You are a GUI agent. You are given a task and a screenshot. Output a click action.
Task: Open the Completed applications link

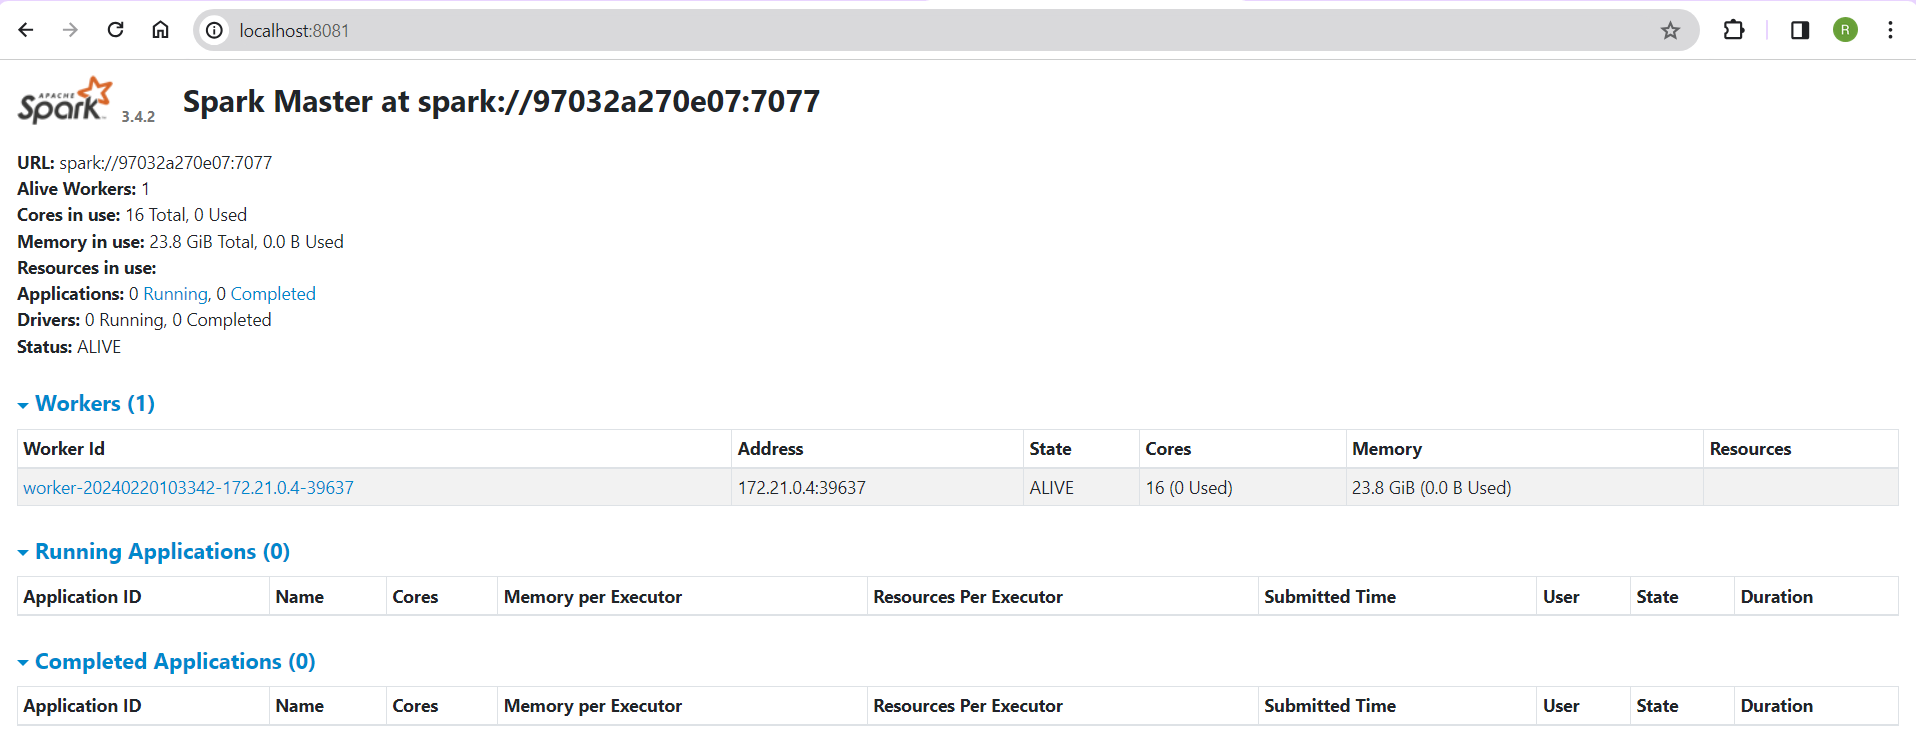tap(273, 294)
